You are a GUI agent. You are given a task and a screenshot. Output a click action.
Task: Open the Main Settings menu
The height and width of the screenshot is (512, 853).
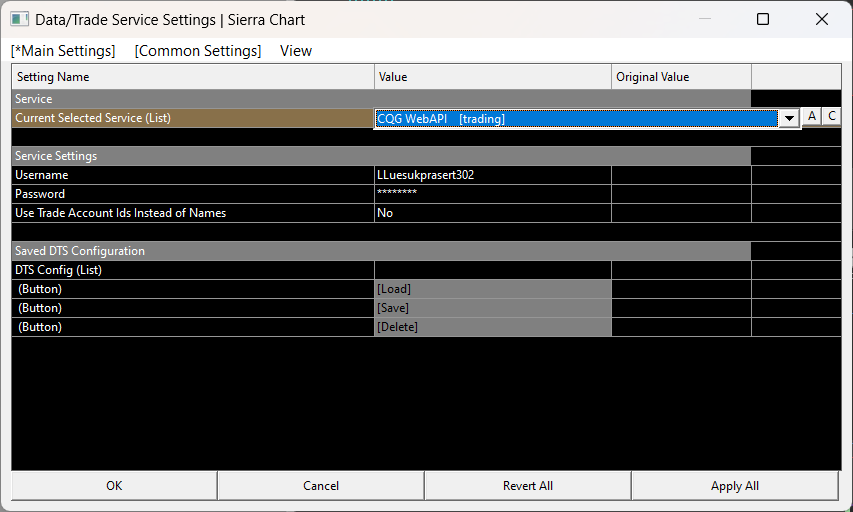(x=63, y=51)
